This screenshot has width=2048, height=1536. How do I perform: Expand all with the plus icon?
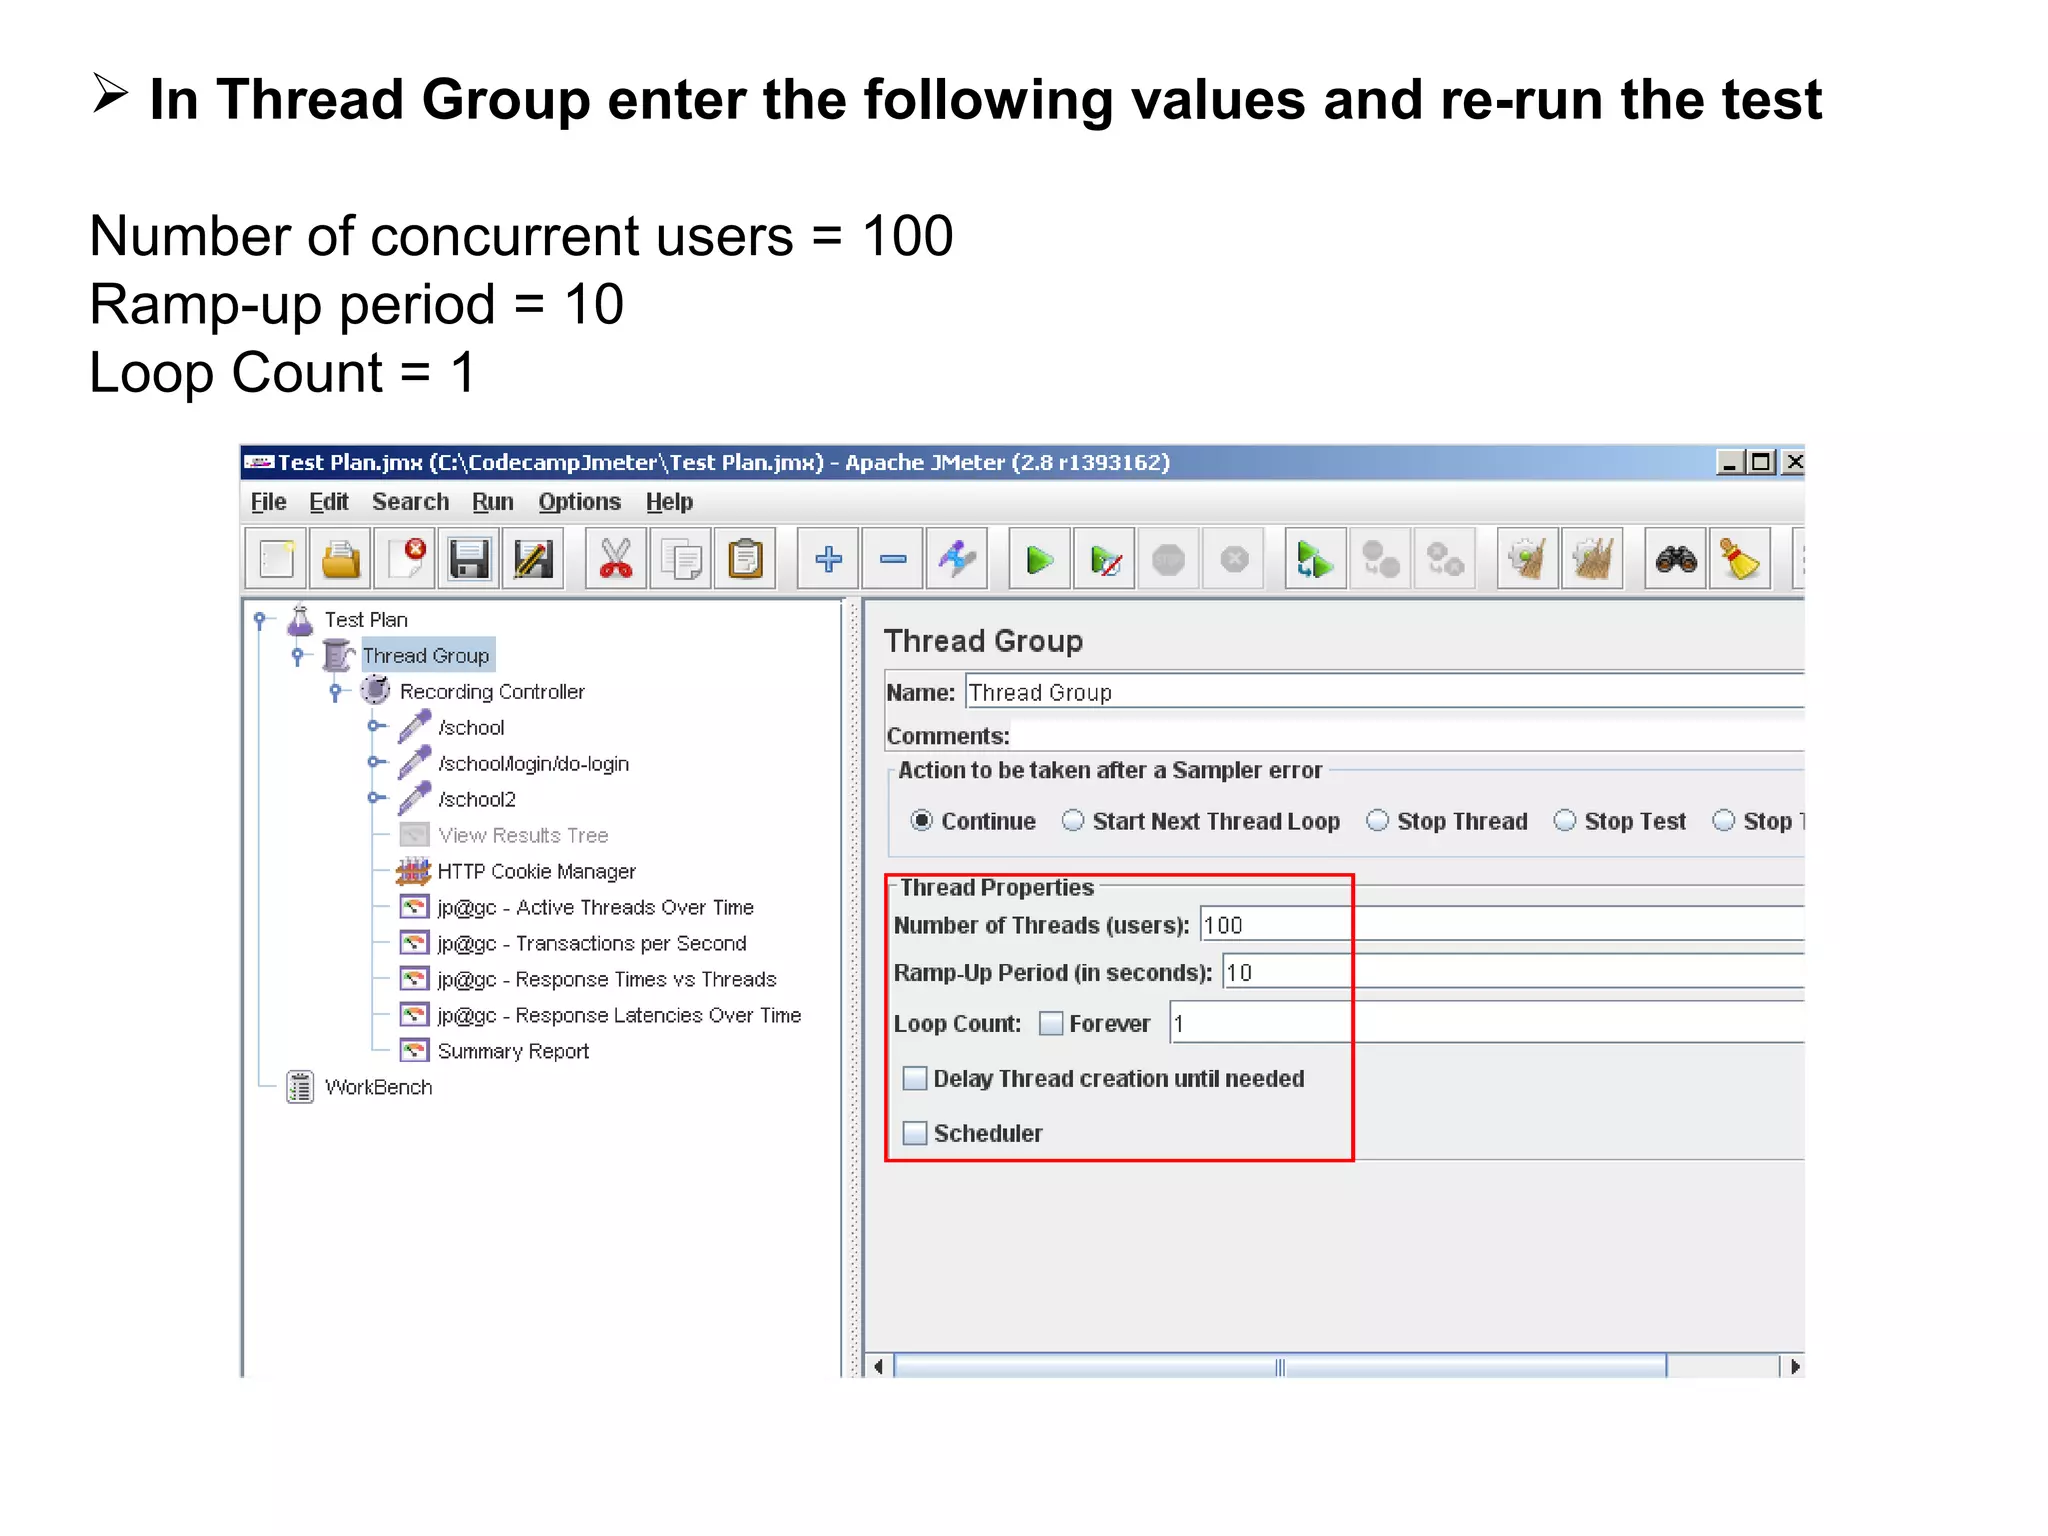(x=828, y=559)
